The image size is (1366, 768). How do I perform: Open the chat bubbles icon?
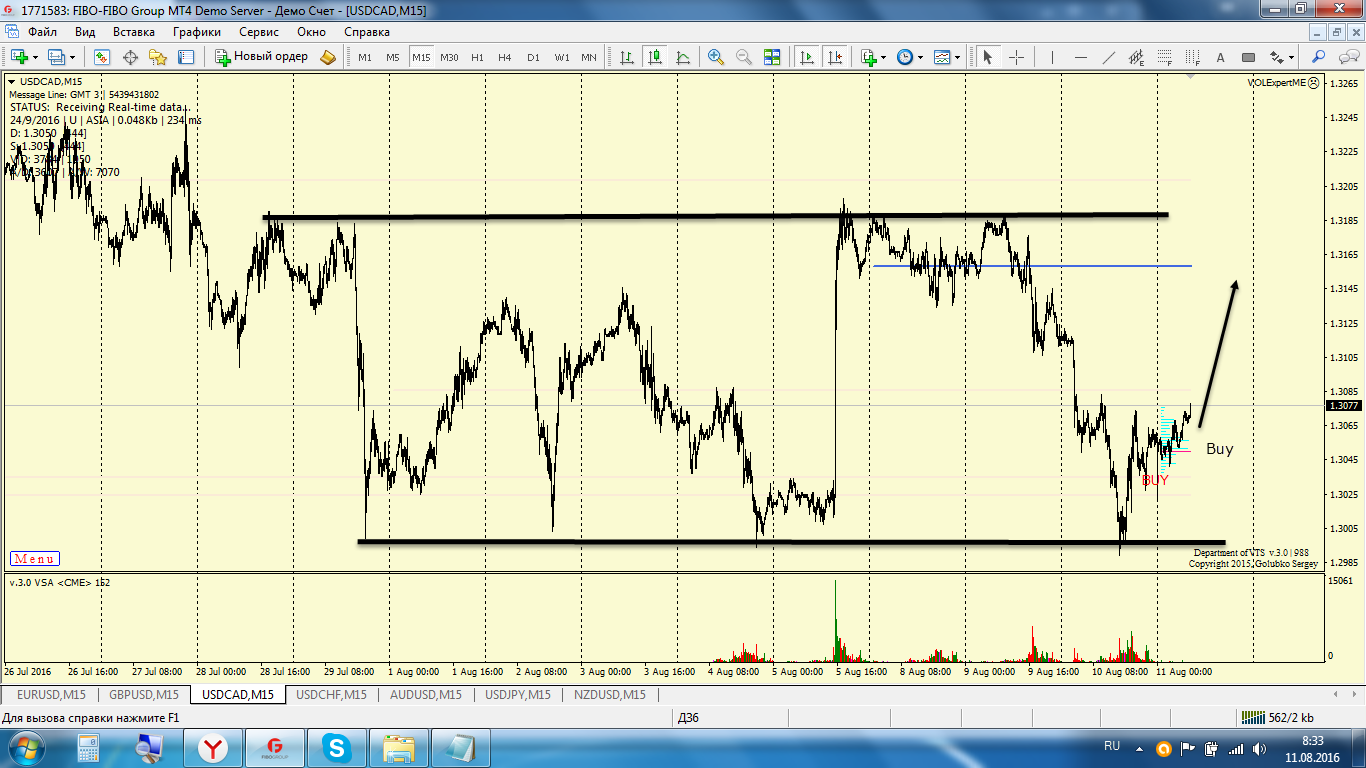point(1348,57)
